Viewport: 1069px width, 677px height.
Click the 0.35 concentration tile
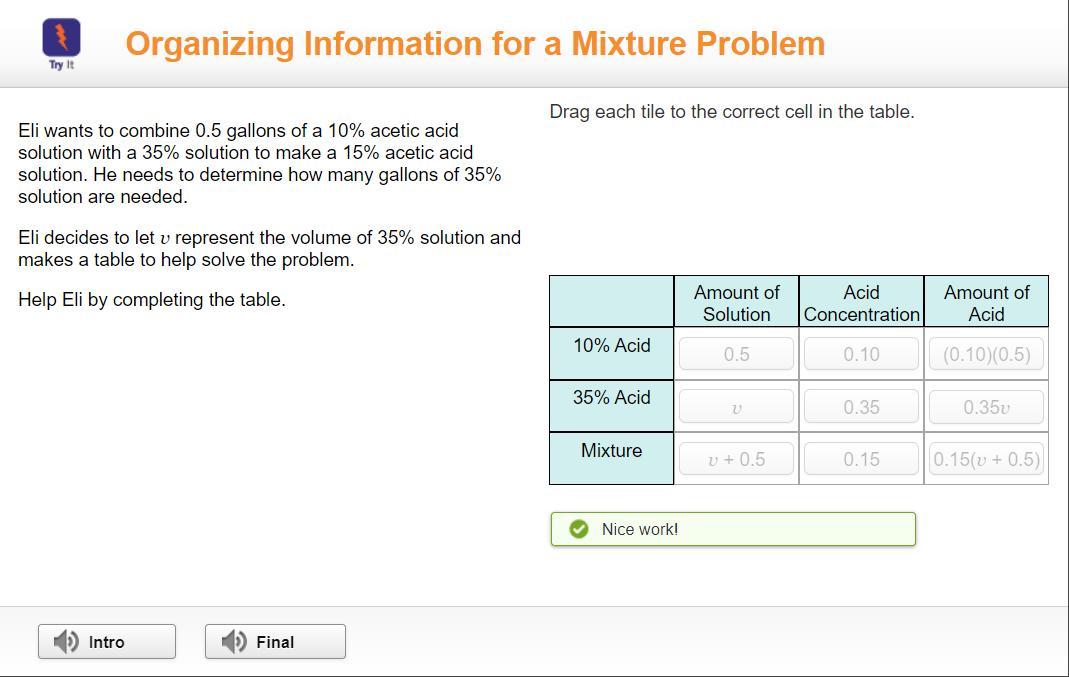tap(861, 407)
